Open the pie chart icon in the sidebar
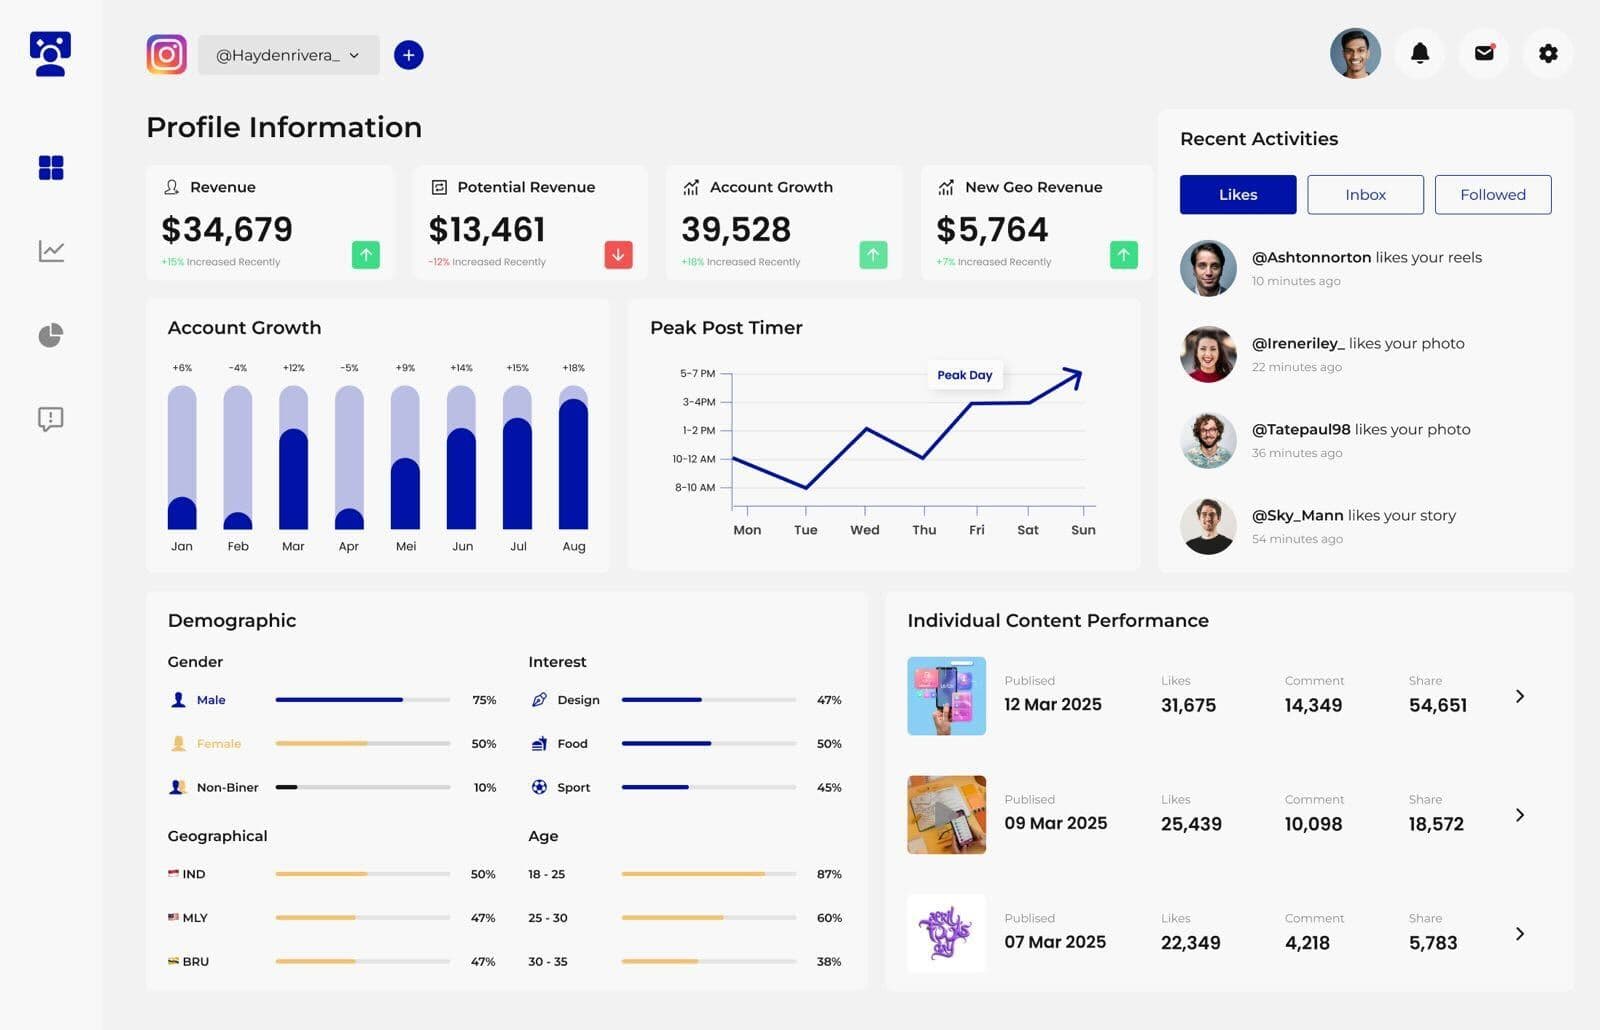The image size is (1600, 1030). 49,336
